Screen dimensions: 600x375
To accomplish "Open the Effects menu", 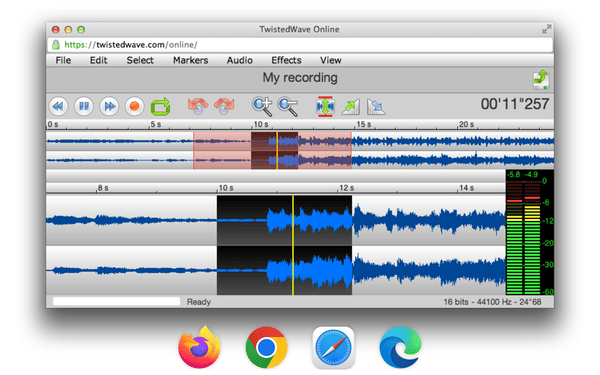I will (x=286, y=60).
